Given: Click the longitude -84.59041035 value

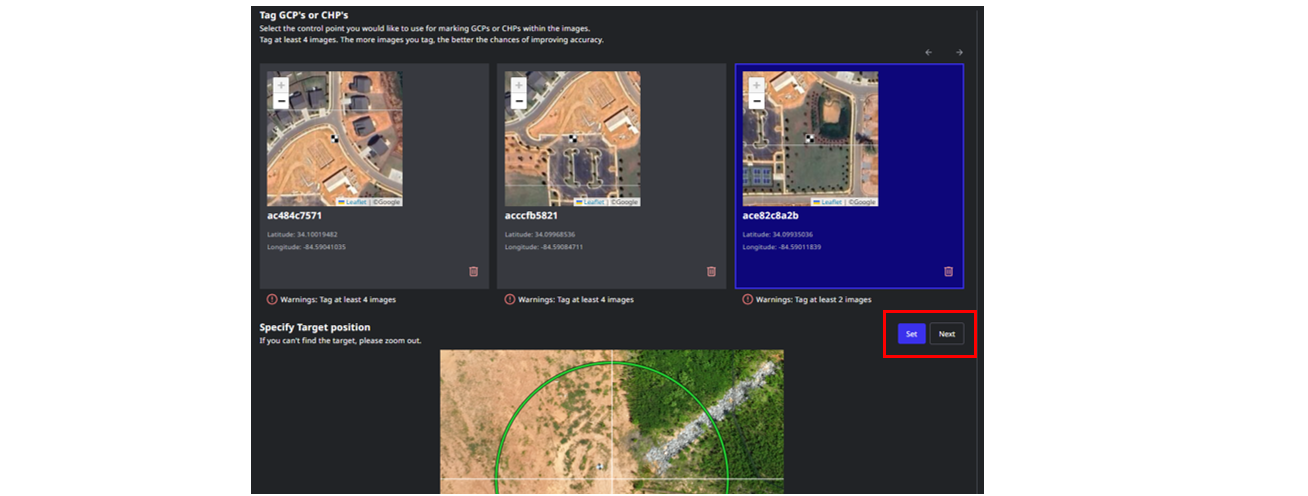Looking at the screenshot, I should tap(323, 247).
